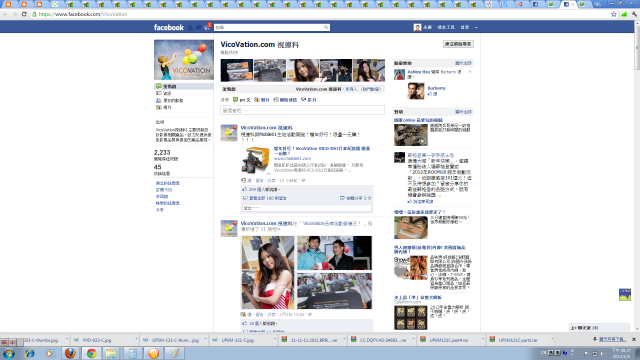Click the facebook logo
This screenshot has height=360, width=640.
(x=169, y=27)
